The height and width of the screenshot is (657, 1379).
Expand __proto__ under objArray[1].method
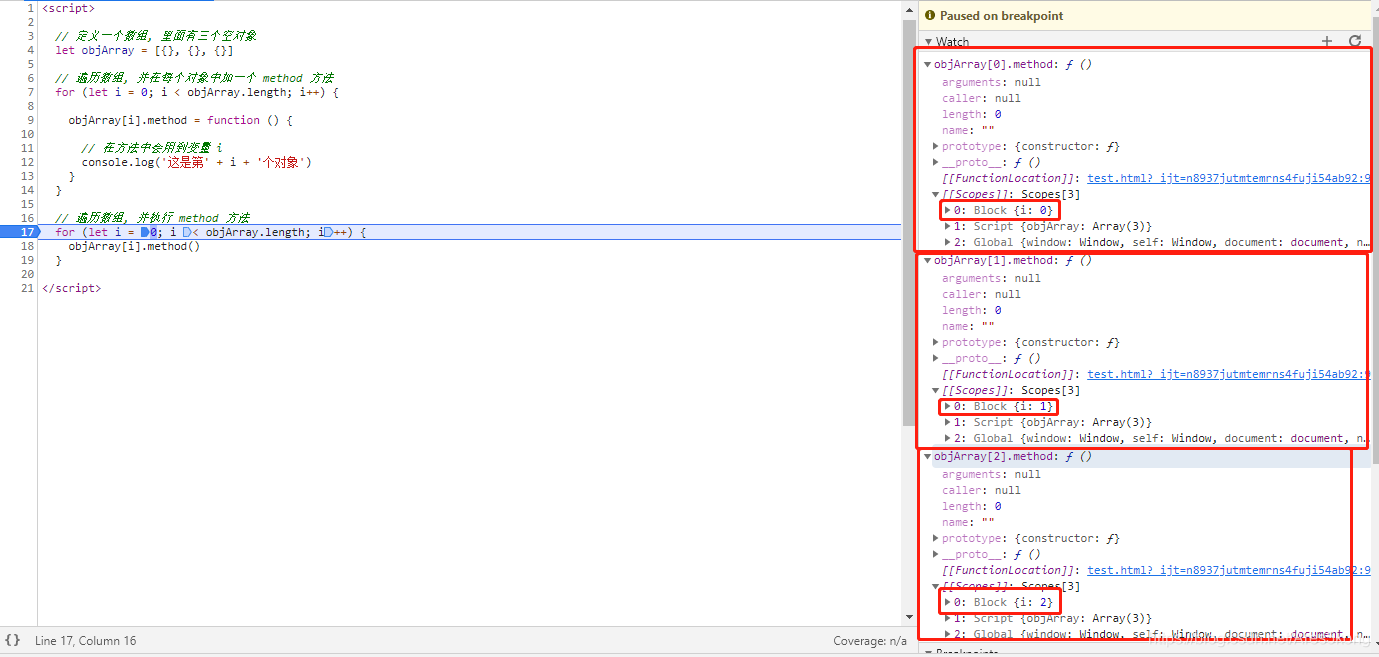tap(936, 358)
